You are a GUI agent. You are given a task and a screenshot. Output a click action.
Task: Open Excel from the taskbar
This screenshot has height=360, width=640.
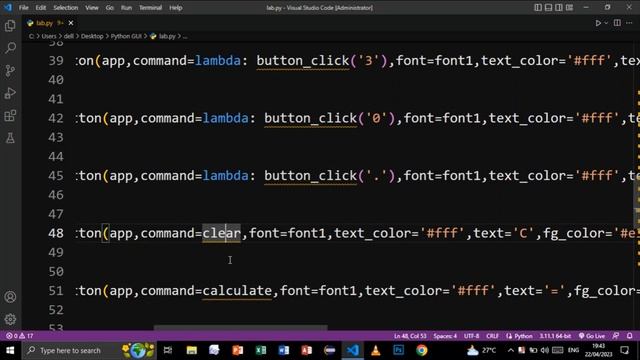[x=261, y=351]
